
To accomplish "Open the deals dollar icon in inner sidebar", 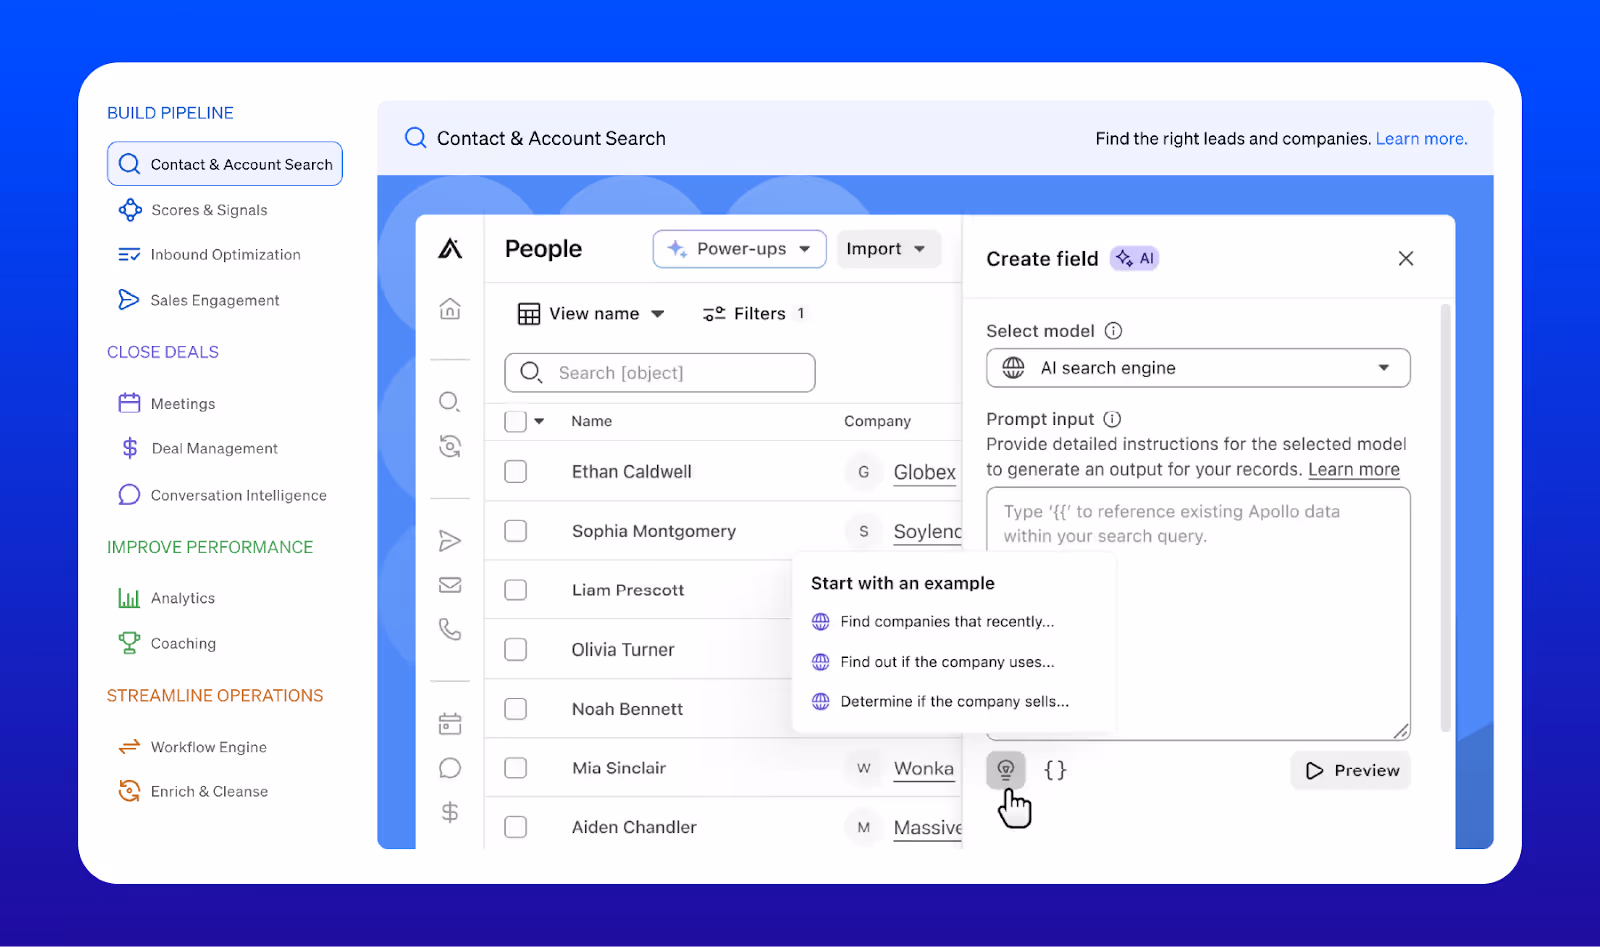I will (450, 812).
